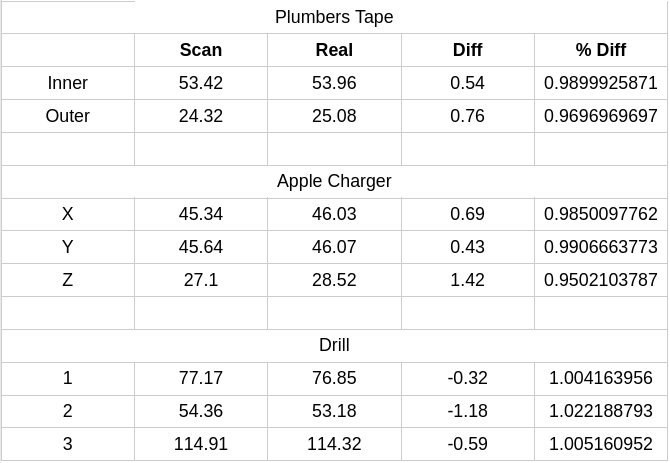This screenshot has height=463, width=670.
Task: Select cell containing 53.96
Action: 334,83
